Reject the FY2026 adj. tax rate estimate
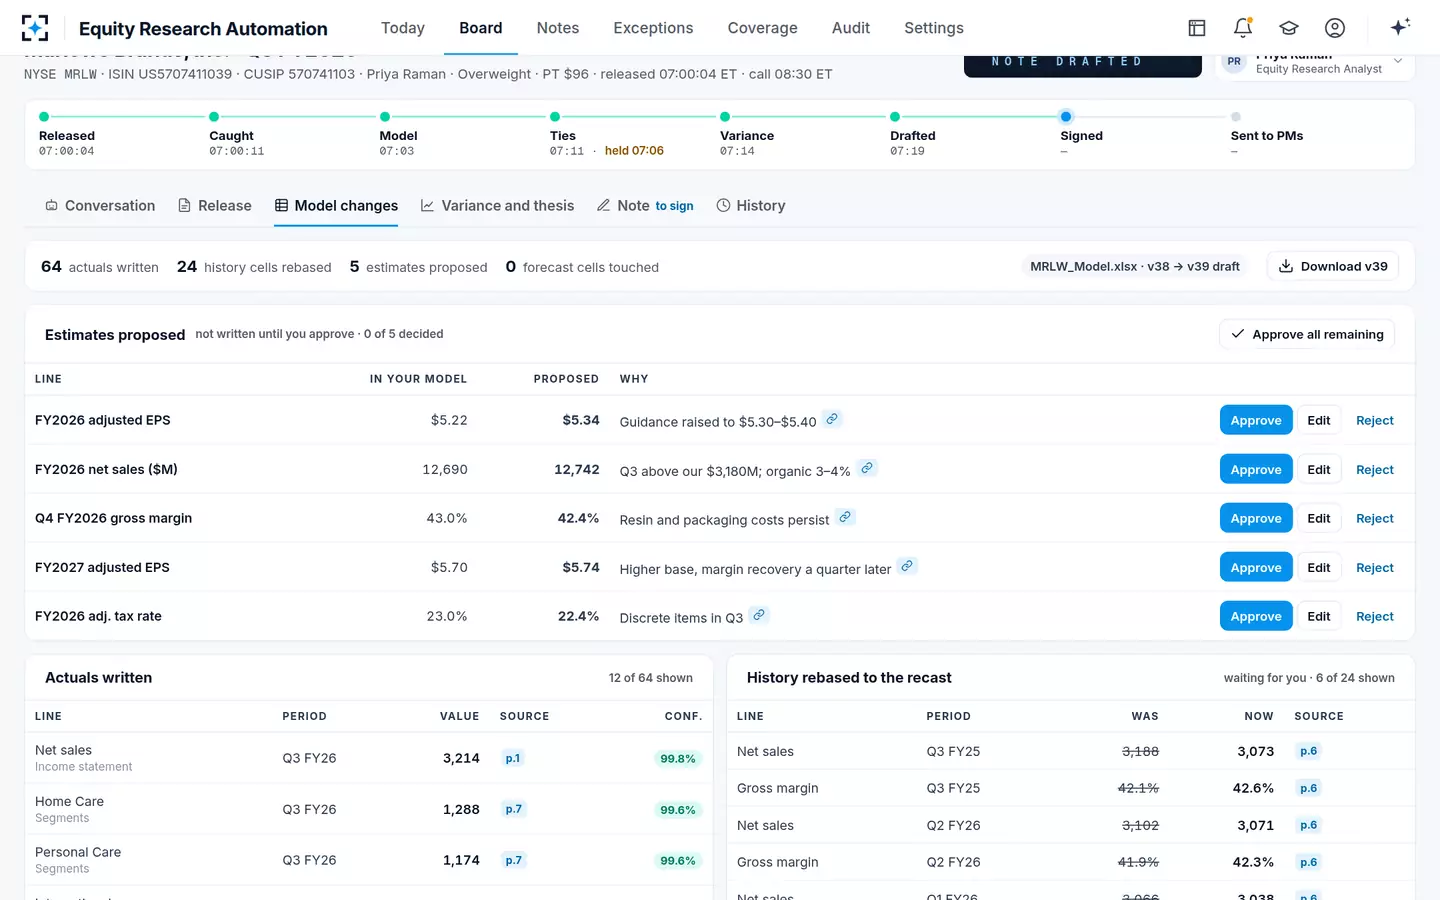The width and height of the screenshot is (1440, 900). click(1375, 616)
